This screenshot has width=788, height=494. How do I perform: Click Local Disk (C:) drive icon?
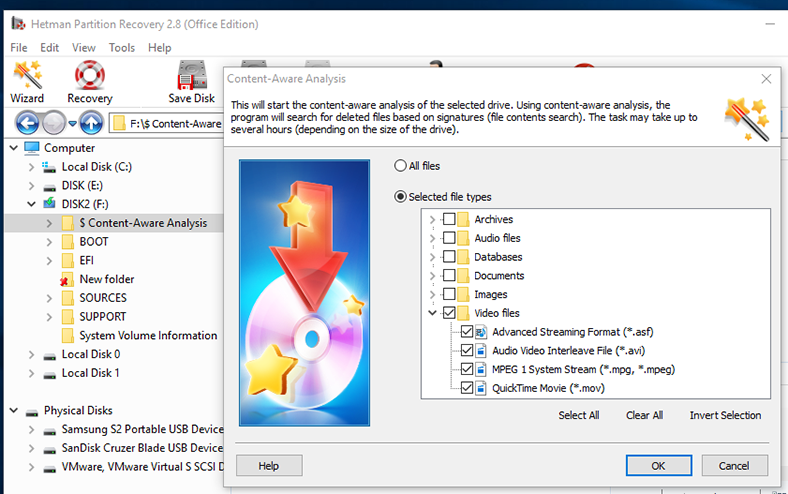coord(49,167)
